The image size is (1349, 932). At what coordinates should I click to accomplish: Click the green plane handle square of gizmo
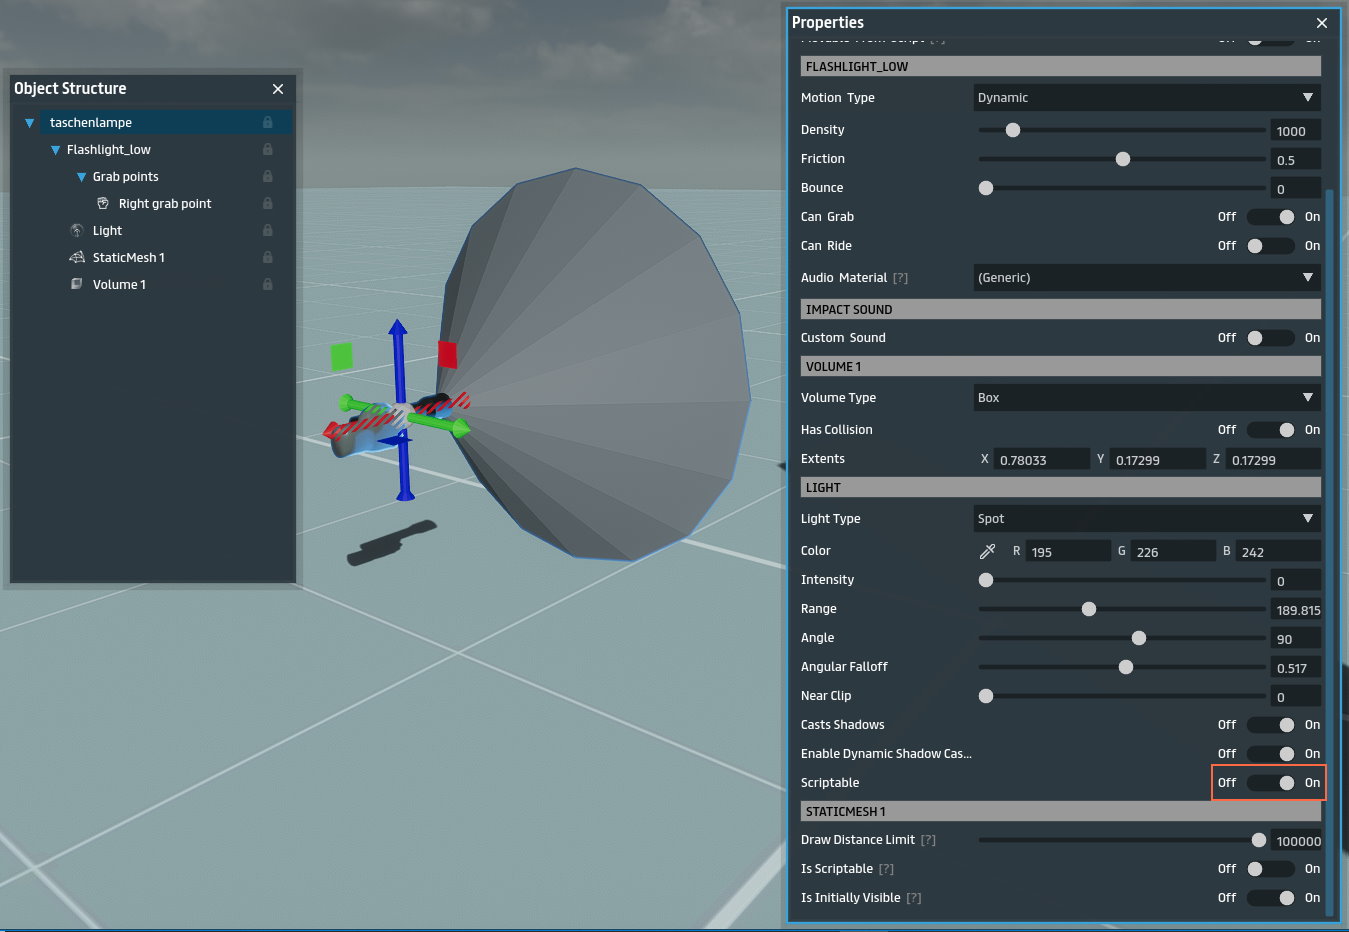(x=342, y=357)
